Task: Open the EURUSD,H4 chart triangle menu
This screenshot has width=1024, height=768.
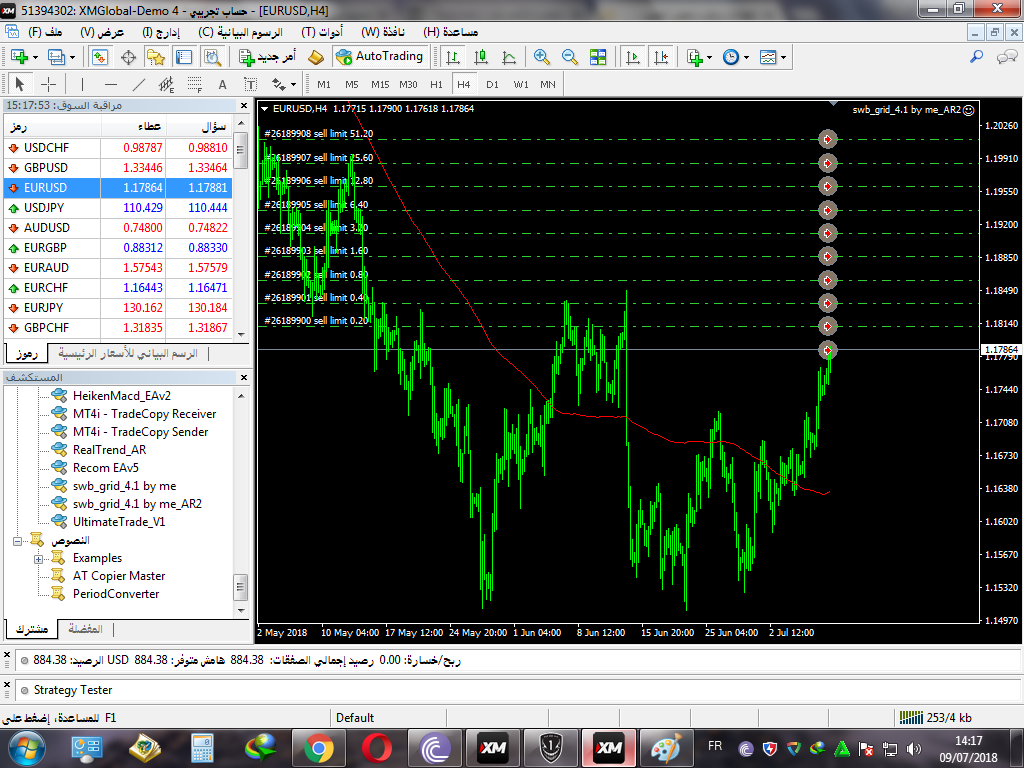Action: [x=264, y=109]
